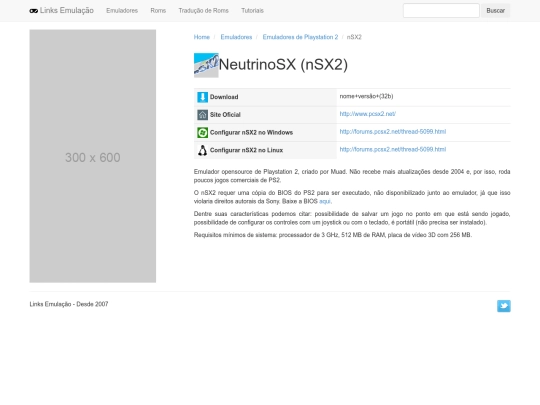Click the 'Emulador opensource de Playstation 2' paragraph
Screen dimensions: 540x405
[352, 176]
